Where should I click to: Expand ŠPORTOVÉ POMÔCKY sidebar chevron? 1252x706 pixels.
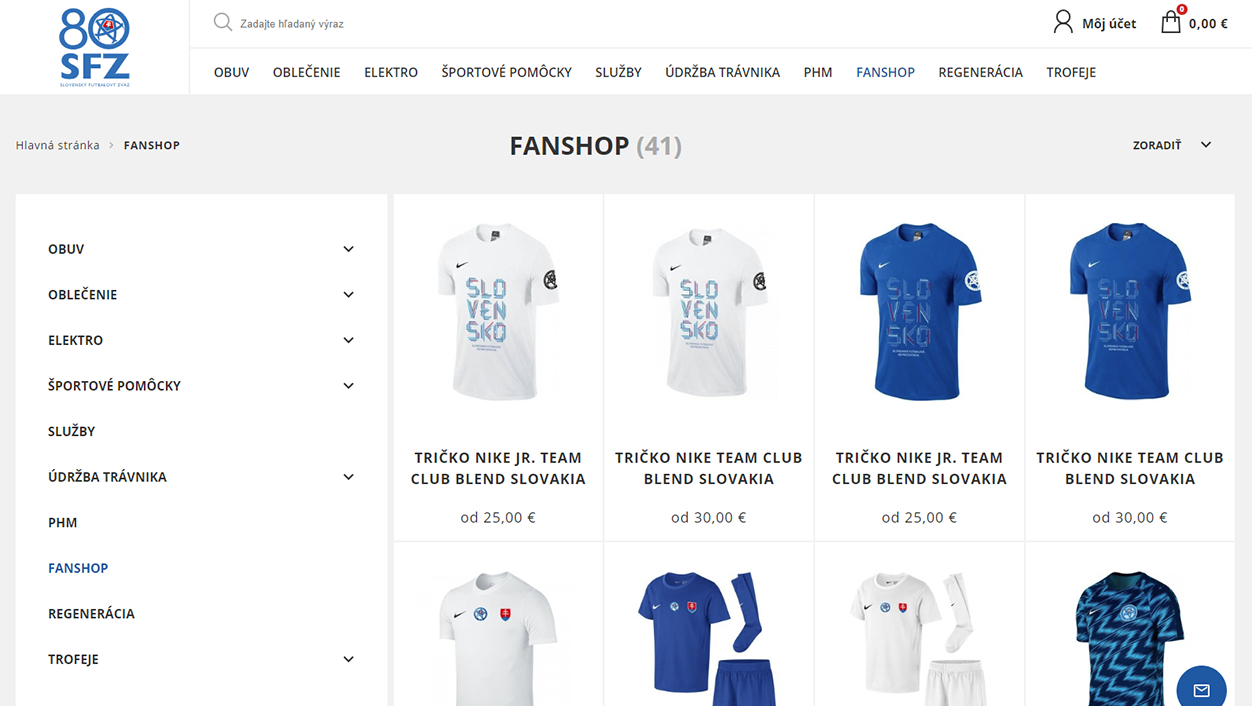(348, 386)
